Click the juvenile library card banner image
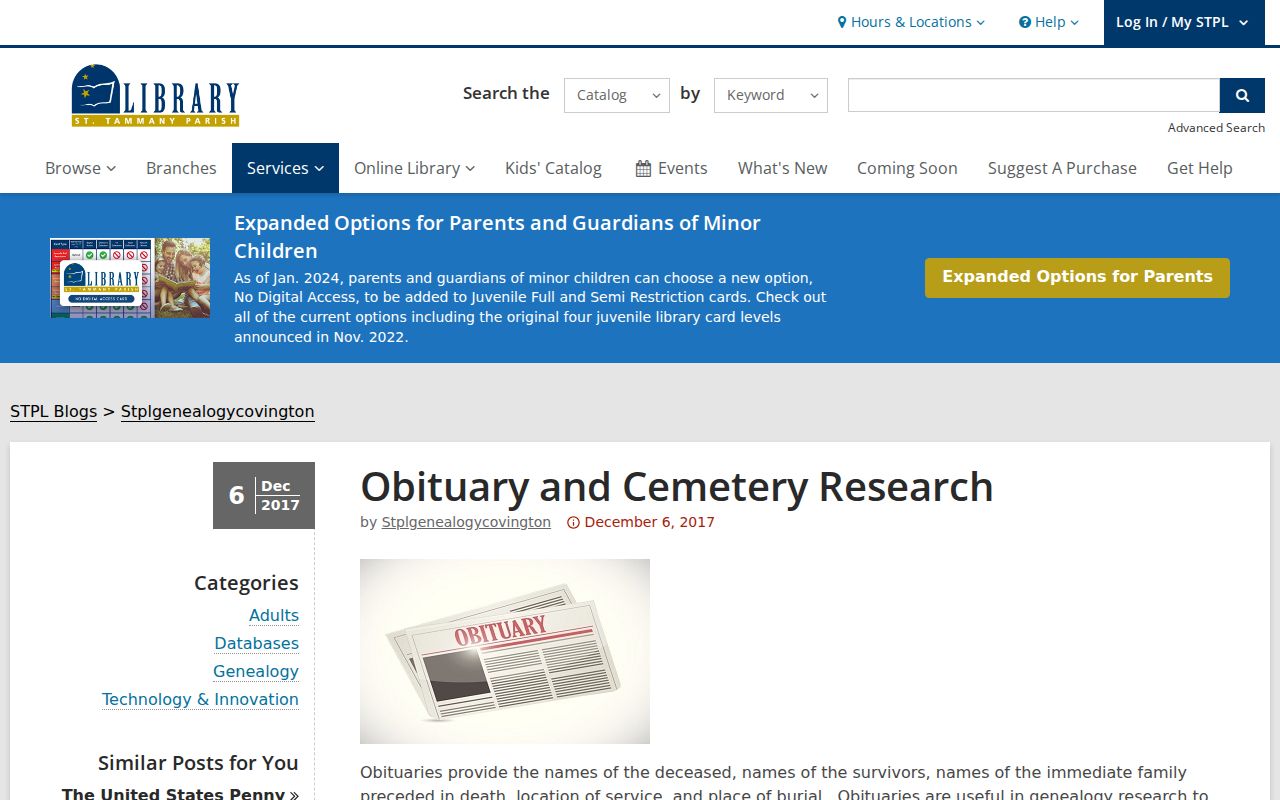Viewport: 1280px width, 800px height. coord(130,278)
